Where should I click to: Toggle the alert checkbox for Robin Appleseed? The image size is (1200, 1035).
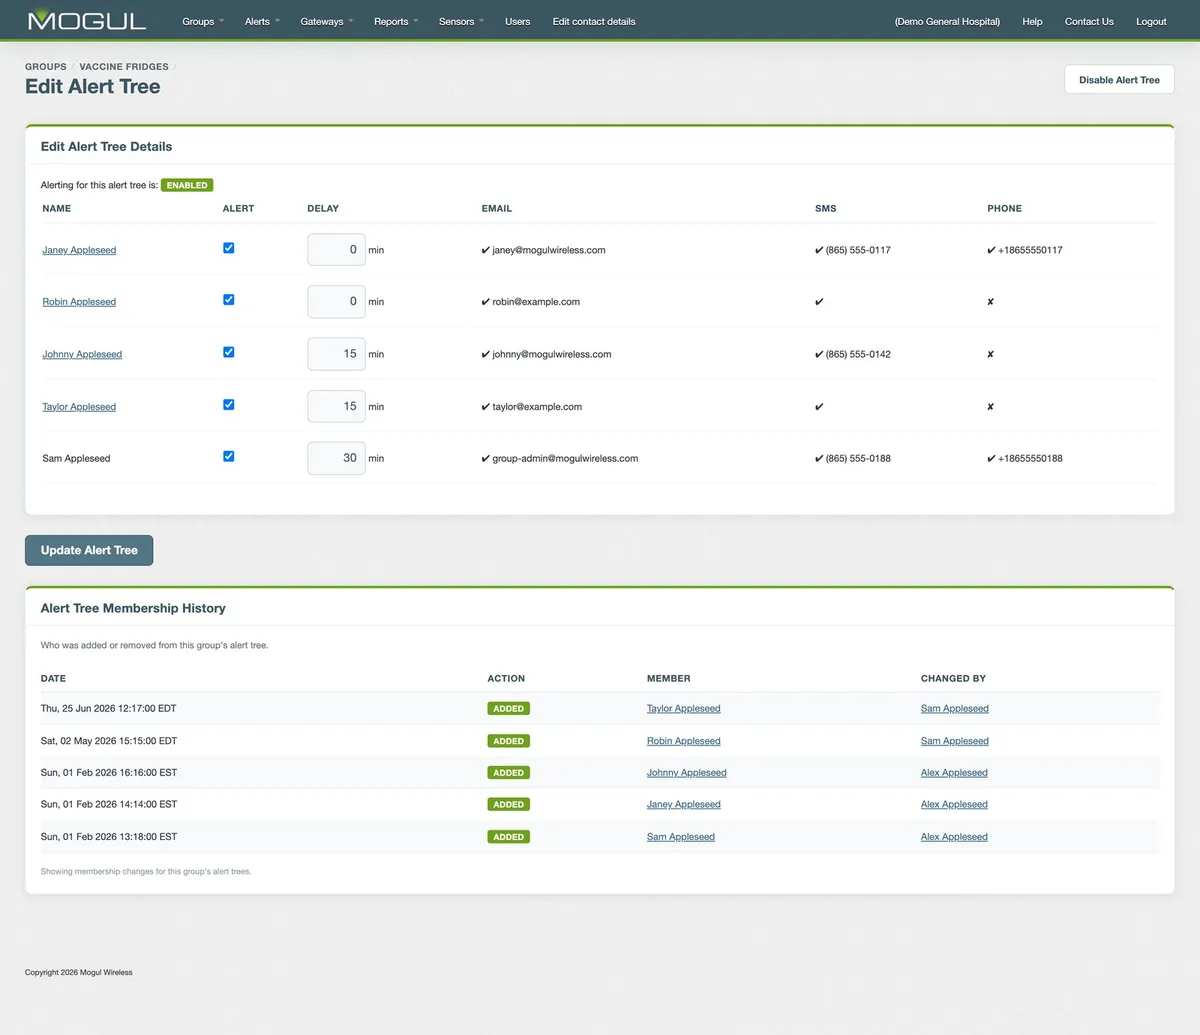tap(229, 300)
